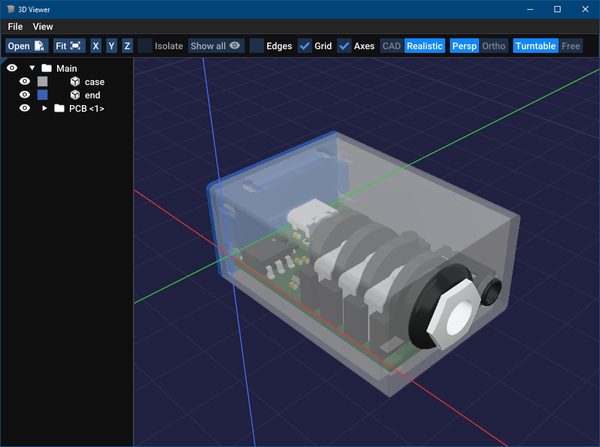The image size is (600, 447).
Task: Close the 3D Viewer window
Action: click(x=585, y=9)
